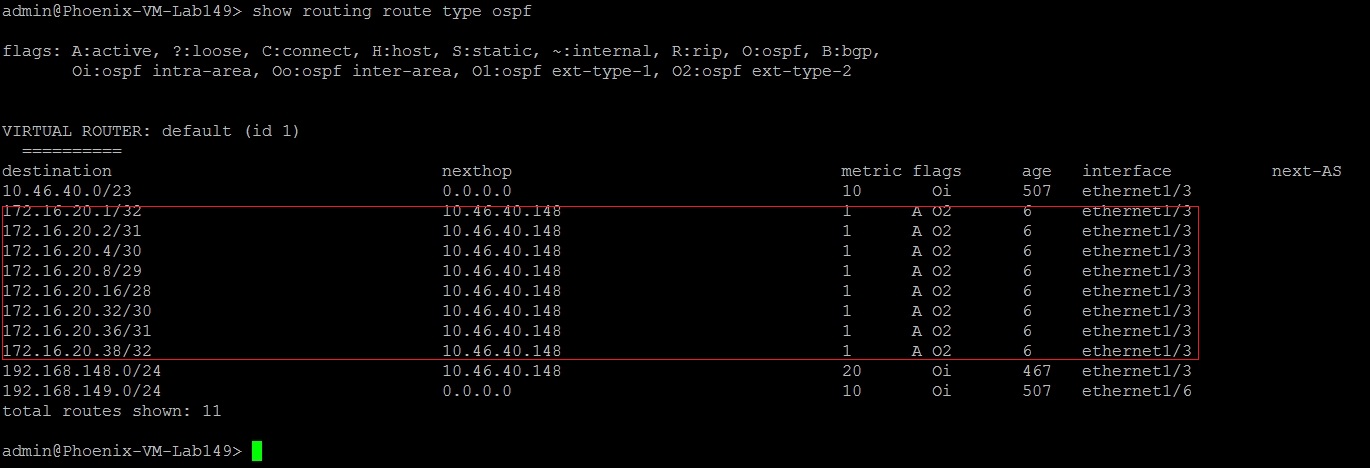Click the typed command 'show routing route type ospf'

tap(392, 11)
